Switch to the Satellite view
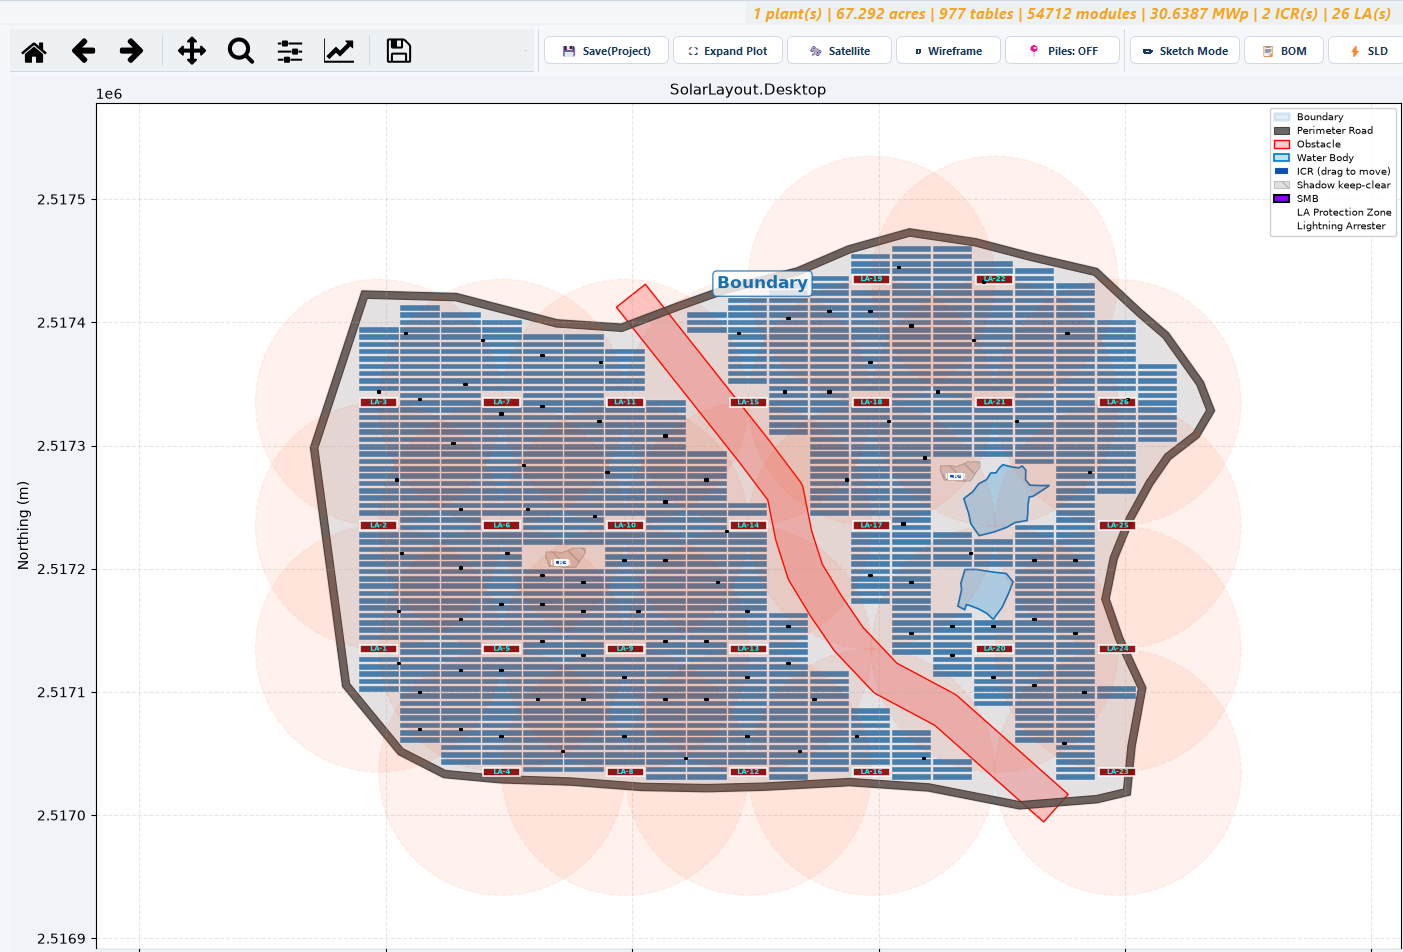 [839, 51]
